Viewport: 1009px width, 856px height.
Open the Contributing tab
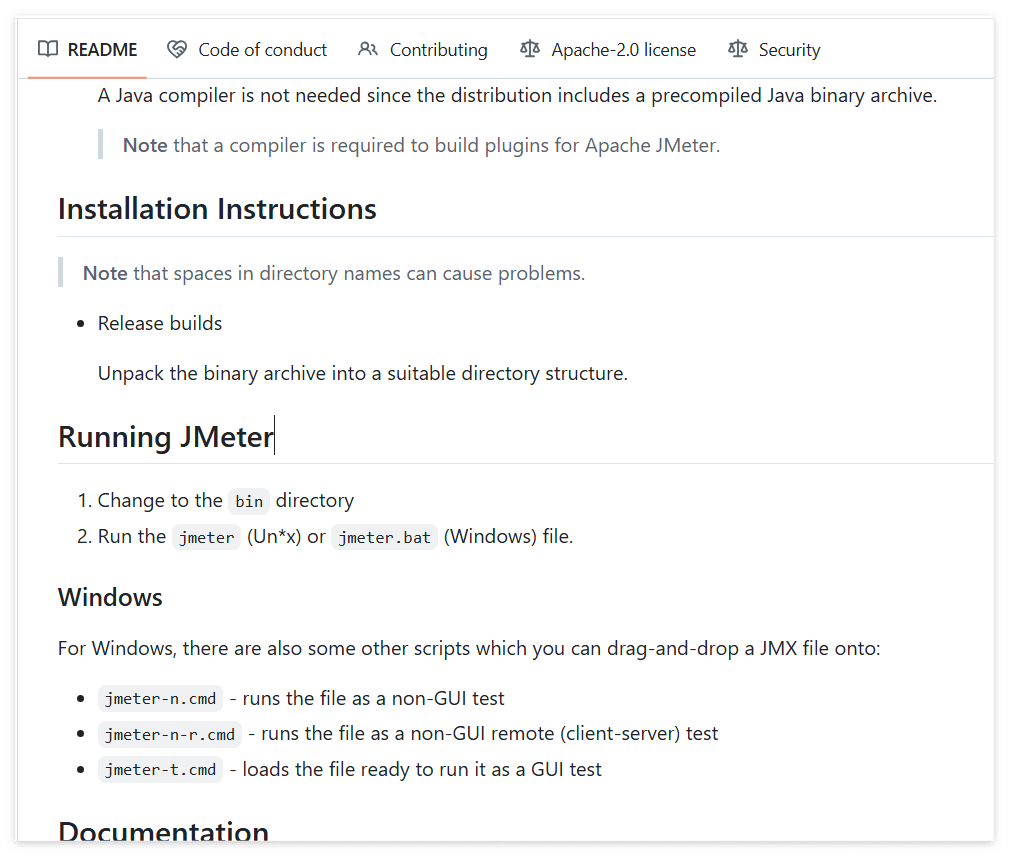(x=423, y=50)
